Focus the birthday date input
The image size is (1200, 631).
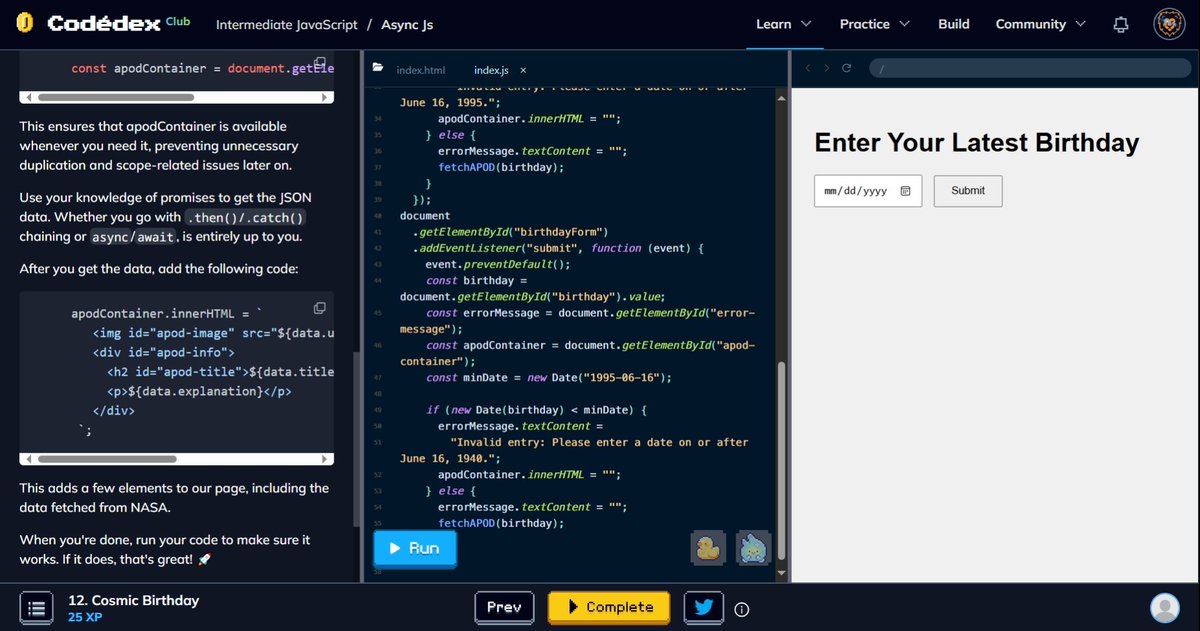tap(868, 191)
